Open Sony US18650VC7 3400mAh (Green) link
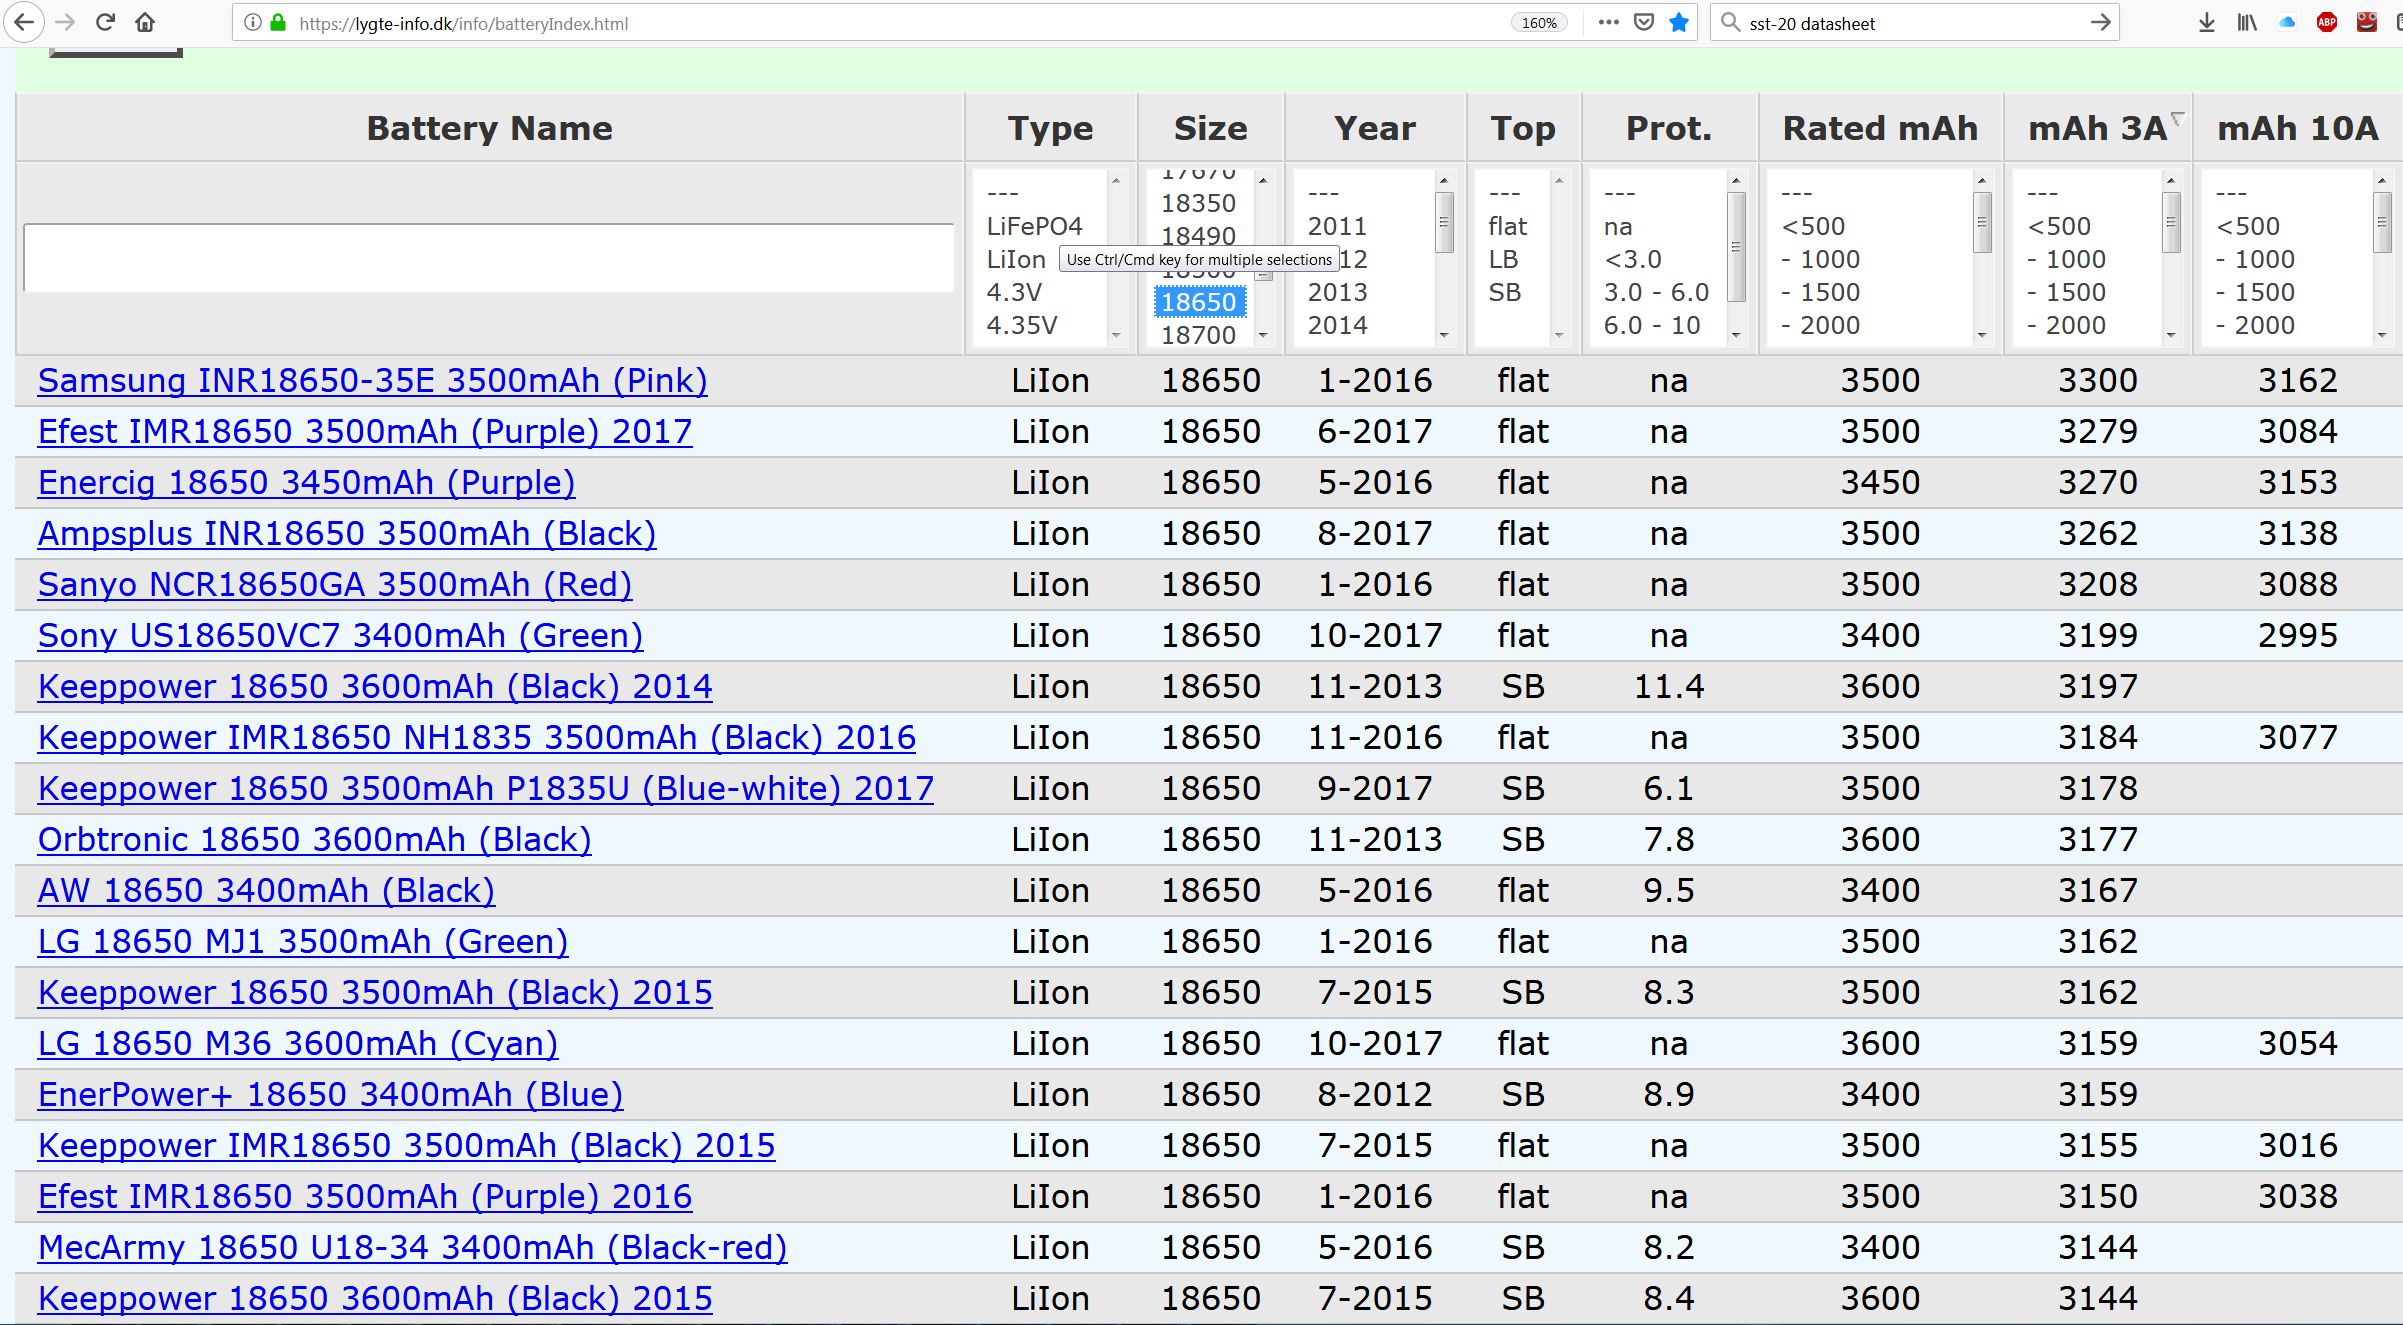Screen dimensions: 2403x1325 tap(340, 636)
